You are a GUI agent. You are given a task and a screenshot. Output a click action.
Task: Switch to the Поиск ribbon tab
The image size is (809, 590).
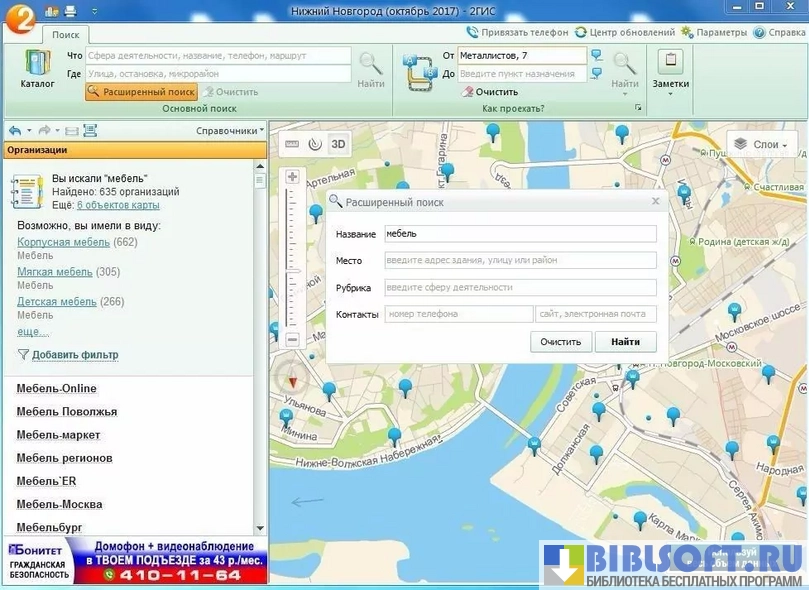(x=66, y=34)
